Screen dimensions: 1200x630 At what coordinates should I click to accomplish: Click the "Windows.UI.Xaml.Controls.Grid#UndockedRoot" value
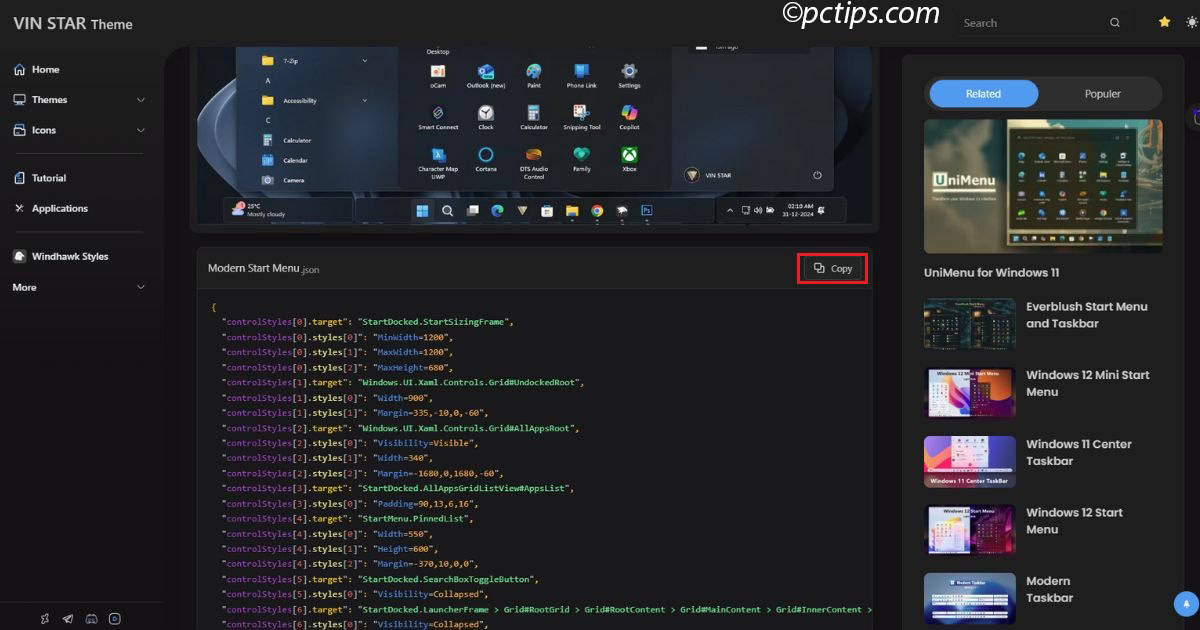pos(470,382)
